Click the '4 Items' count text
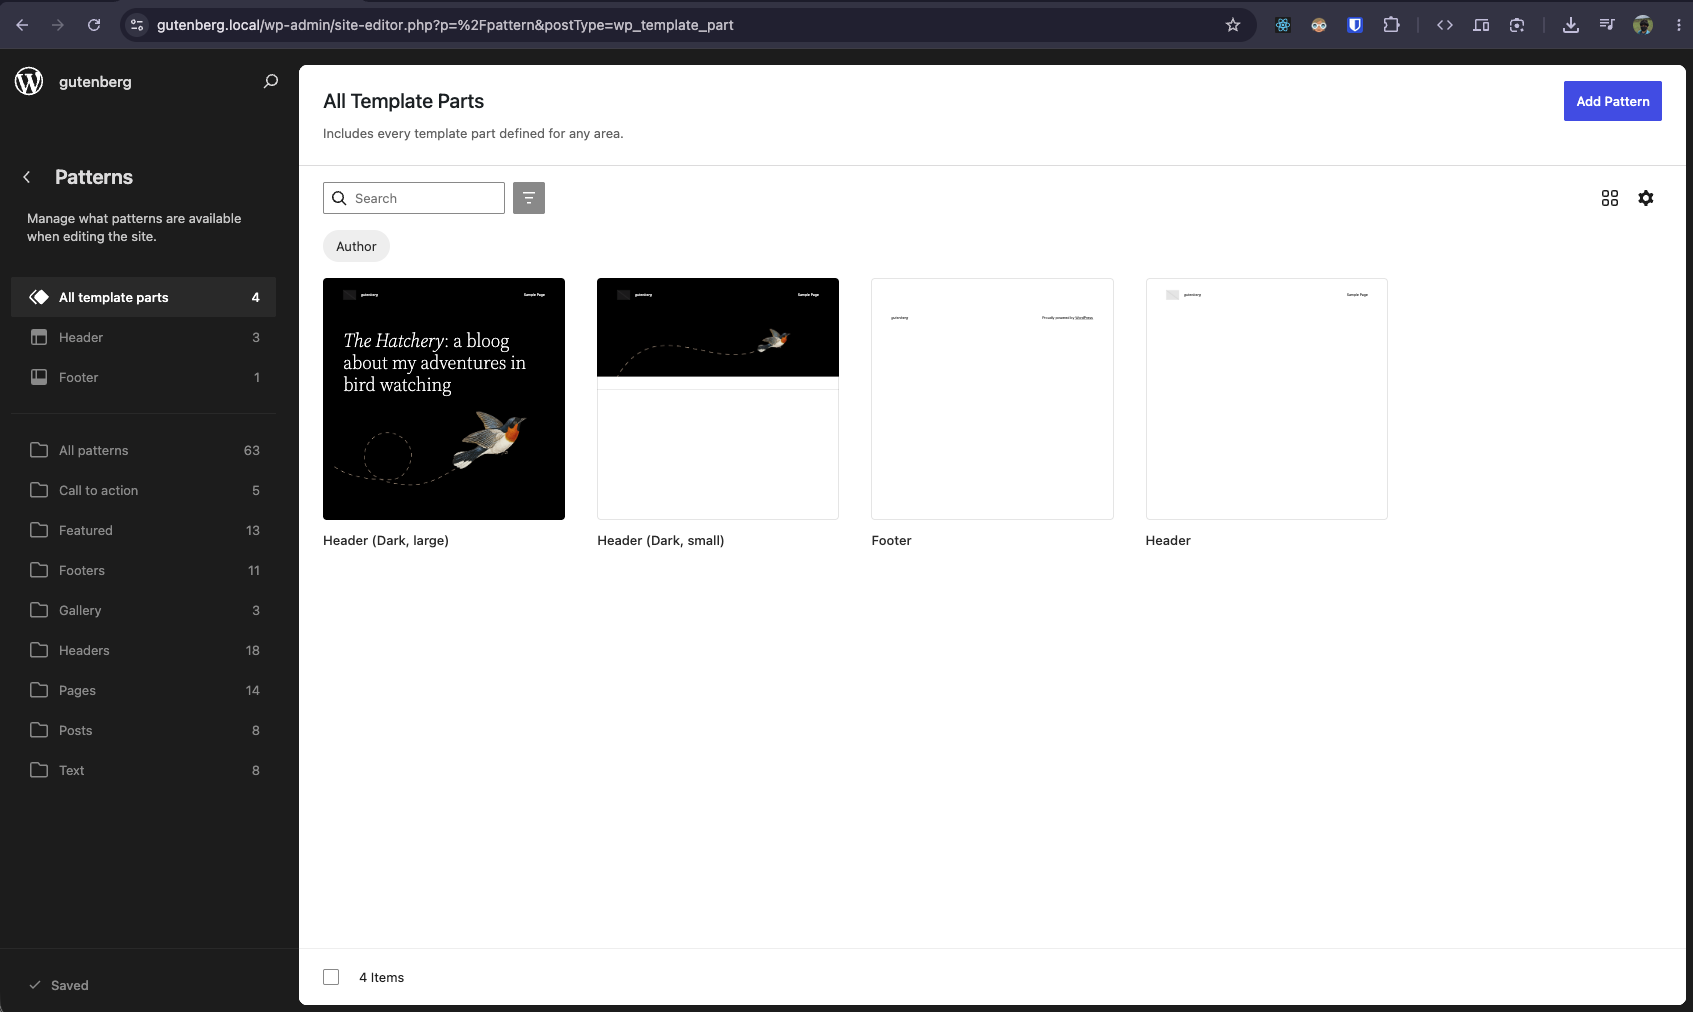 (x=381, y=977)
